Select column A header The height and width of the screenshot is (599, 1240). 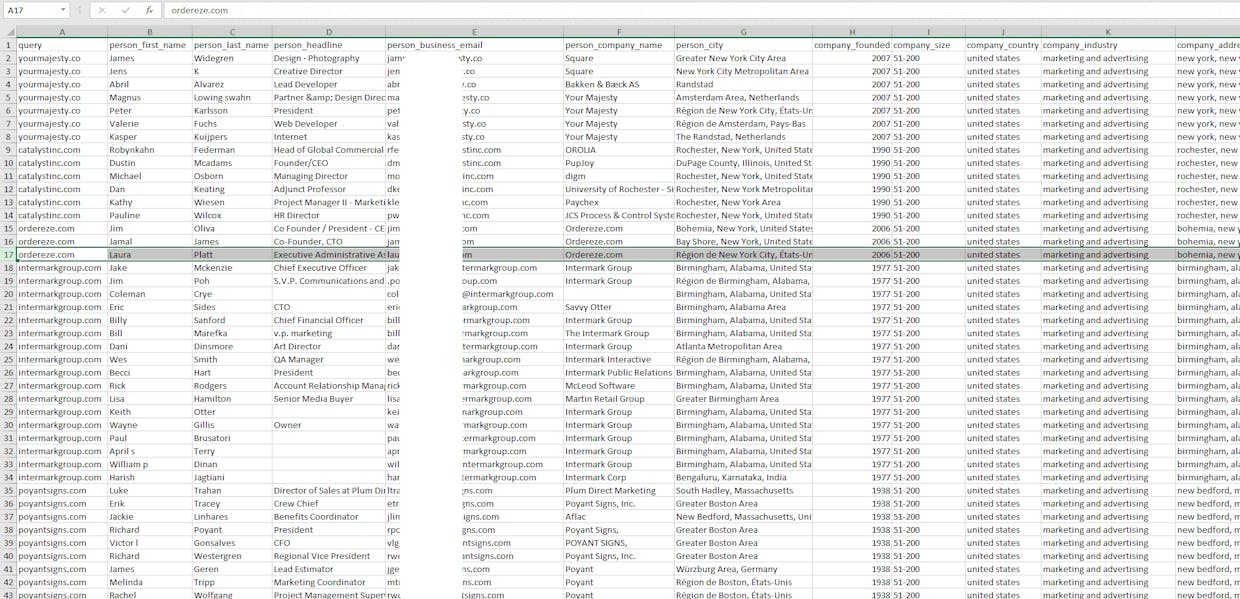(x=62, y=32)
